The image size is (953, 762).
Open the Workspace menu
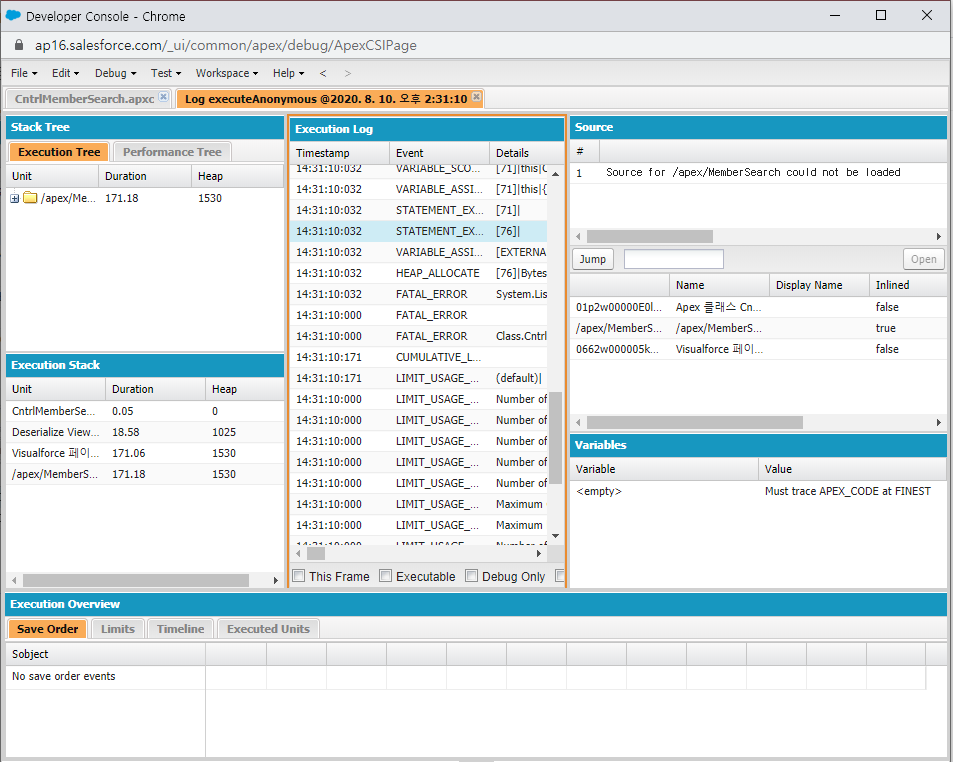pyautogui.click(x=227, y=73)
